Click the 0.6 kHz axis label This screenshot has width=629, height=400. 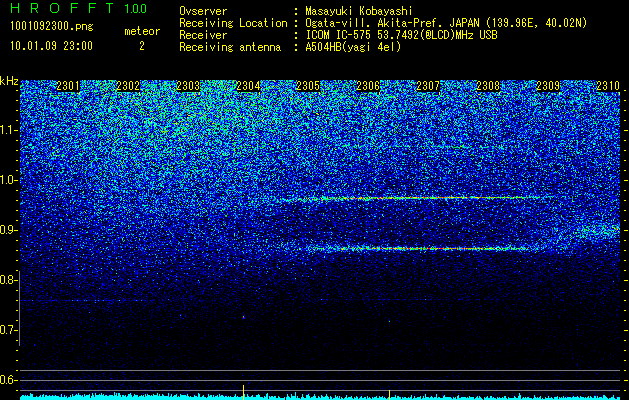pyautogui.click(x=9, y=380)
